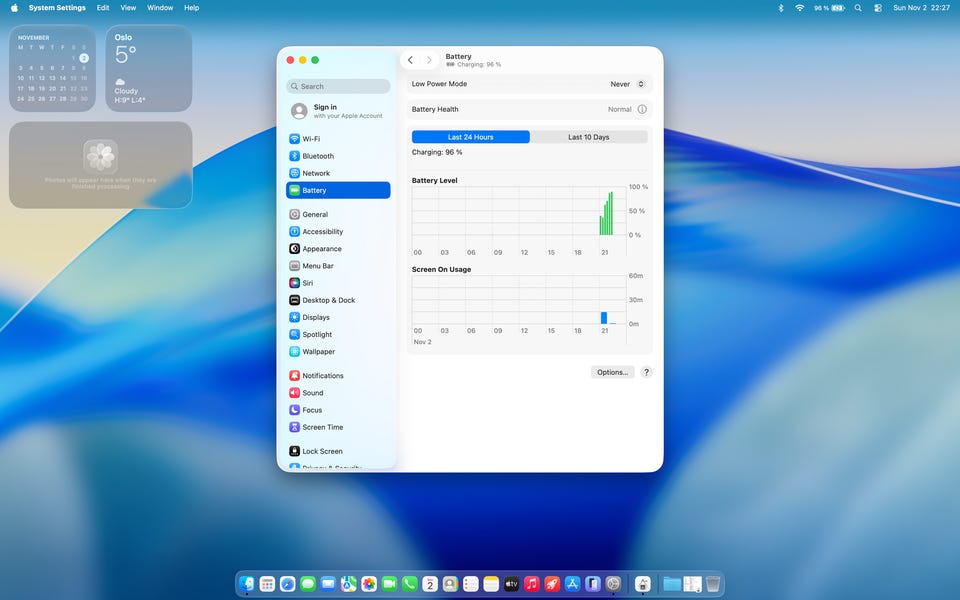The height and width of the screenshot is (600, 960).
Task: Open Control Center in menu bar
Action: (x=878, y=8)
